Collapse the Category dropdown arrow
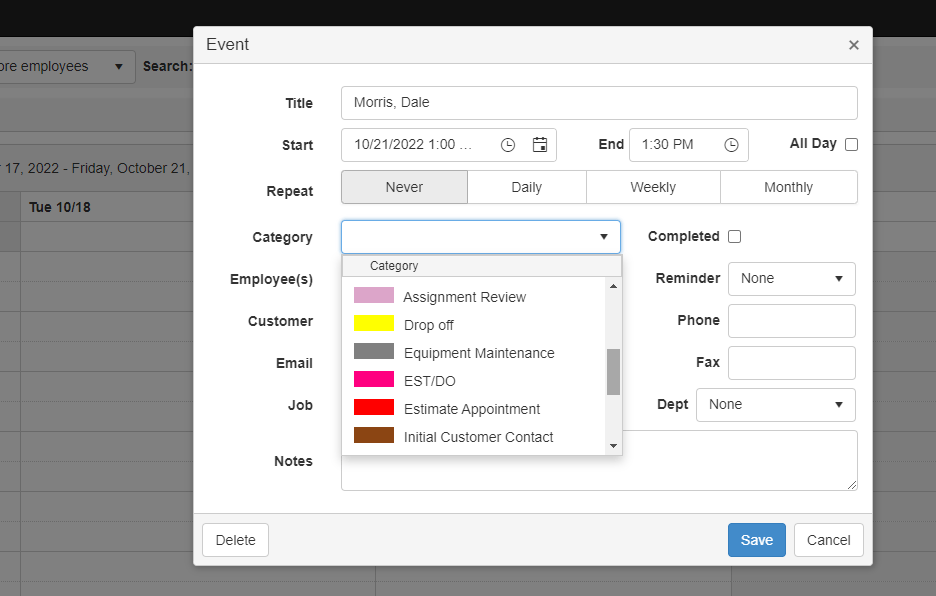This screenshot has width=936, height=596. (x=604, y=236)
